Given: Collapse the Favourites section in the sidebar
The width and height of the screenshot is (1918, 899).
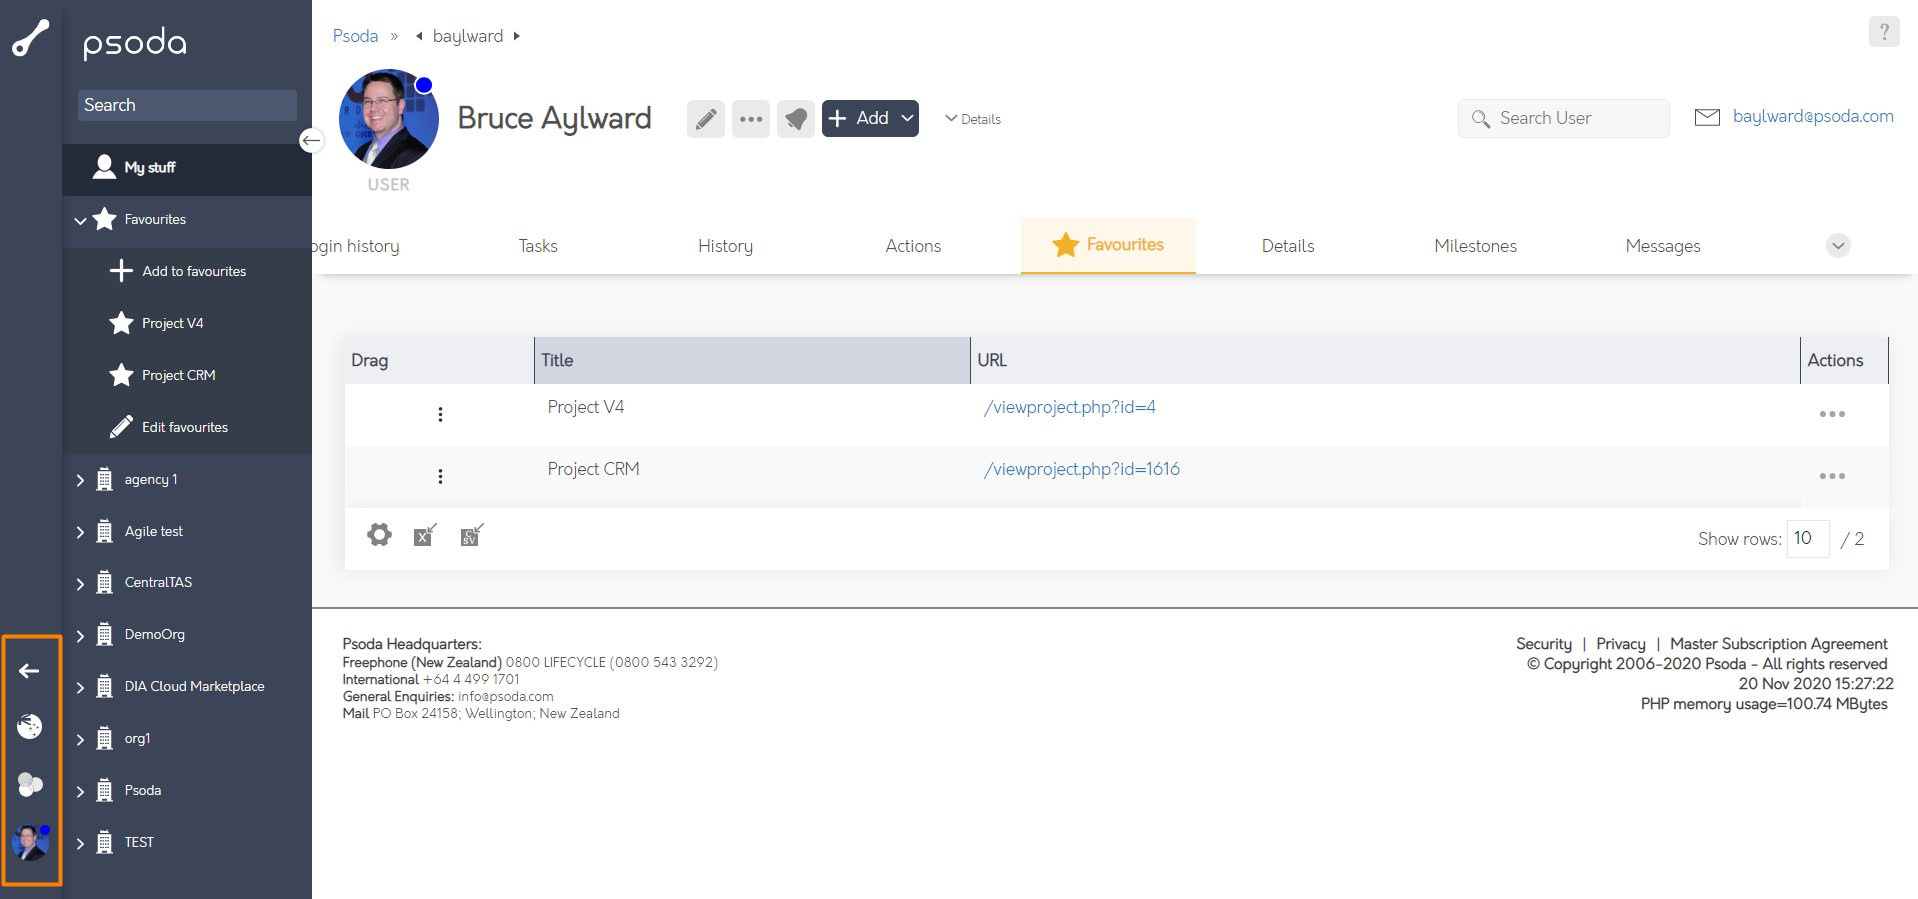Looking at the screenshot, I should click(x=81, y=220).
